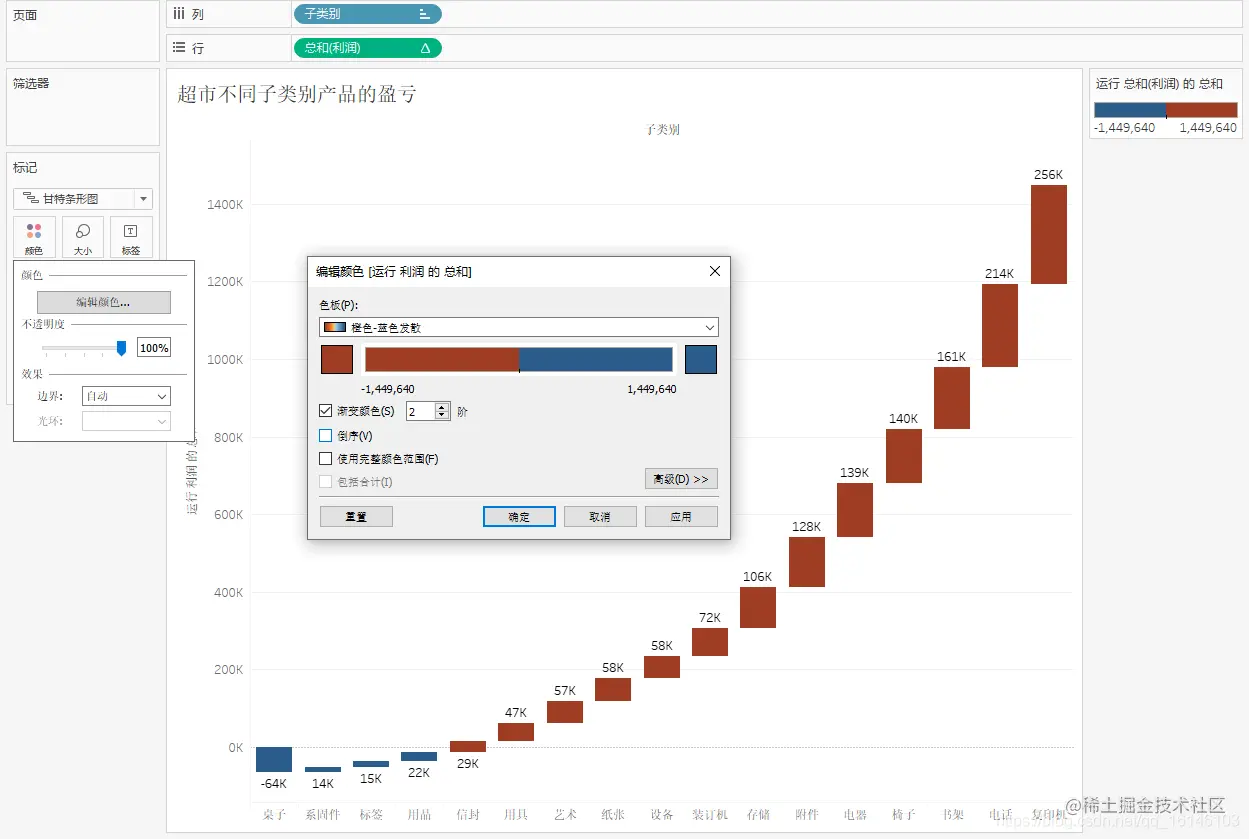Open the 边界 border dropdown
The height and width of the screenshot is (839, 1249).
tap(126, 396)
